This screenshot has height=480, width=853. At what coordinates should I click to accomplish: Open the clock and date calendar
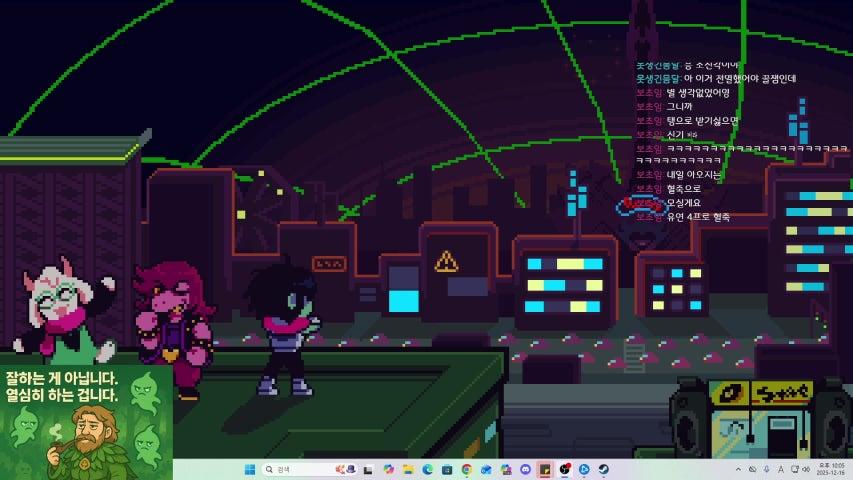[x=834, y=469]
